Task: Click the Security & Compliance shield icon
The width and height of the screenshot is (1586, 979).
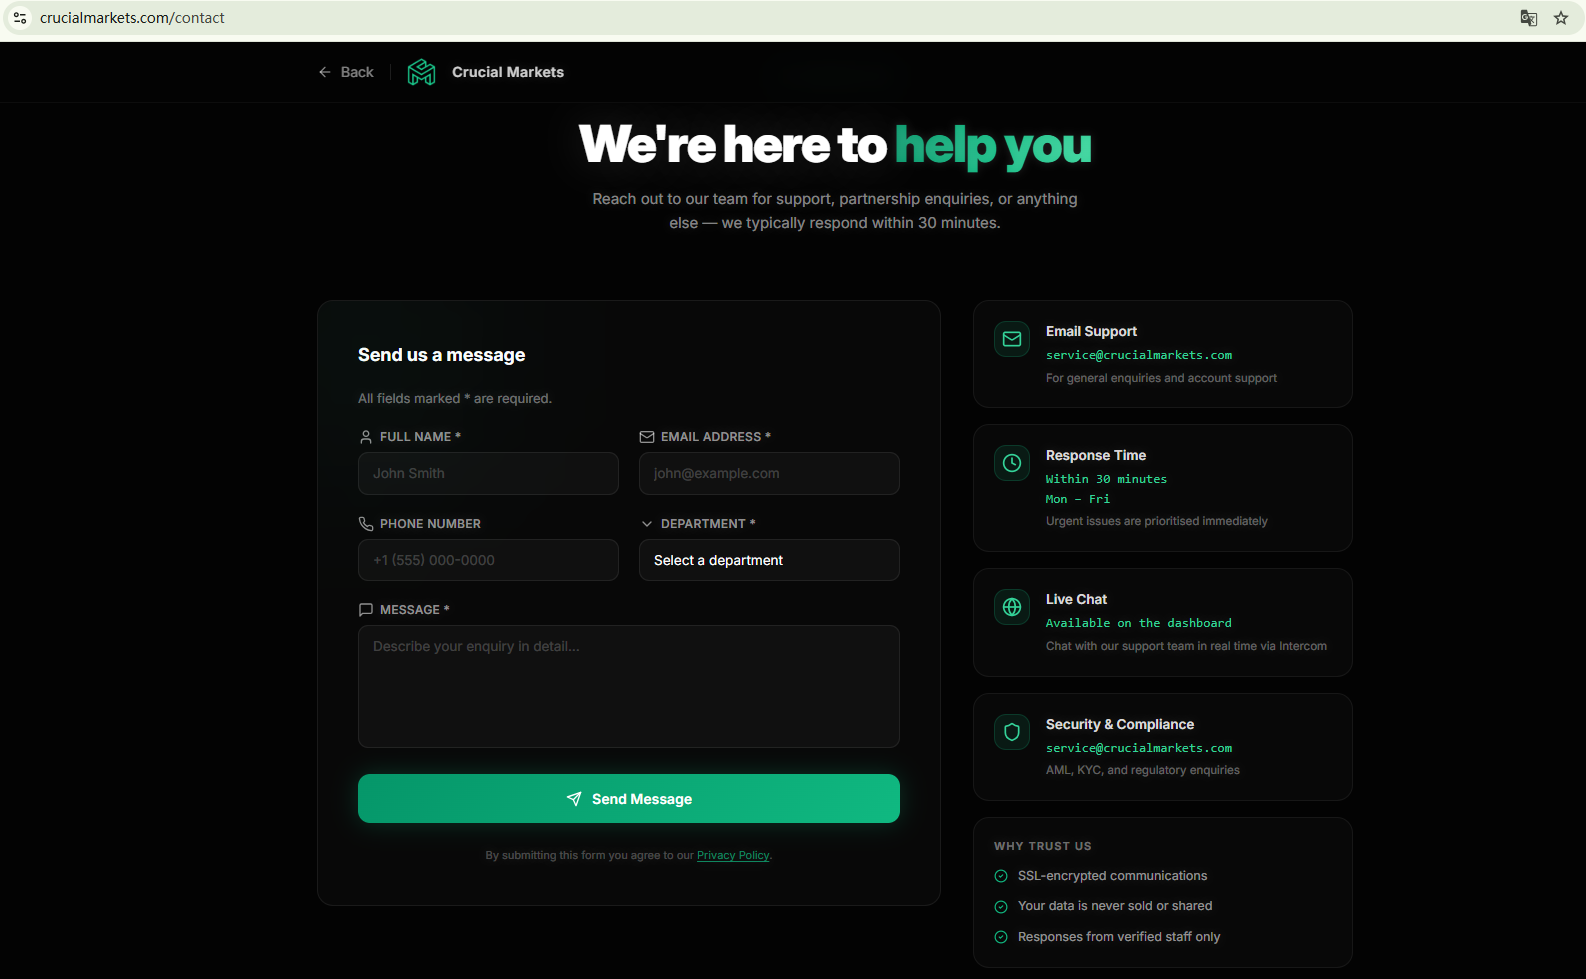Action: click(1012, 732)
